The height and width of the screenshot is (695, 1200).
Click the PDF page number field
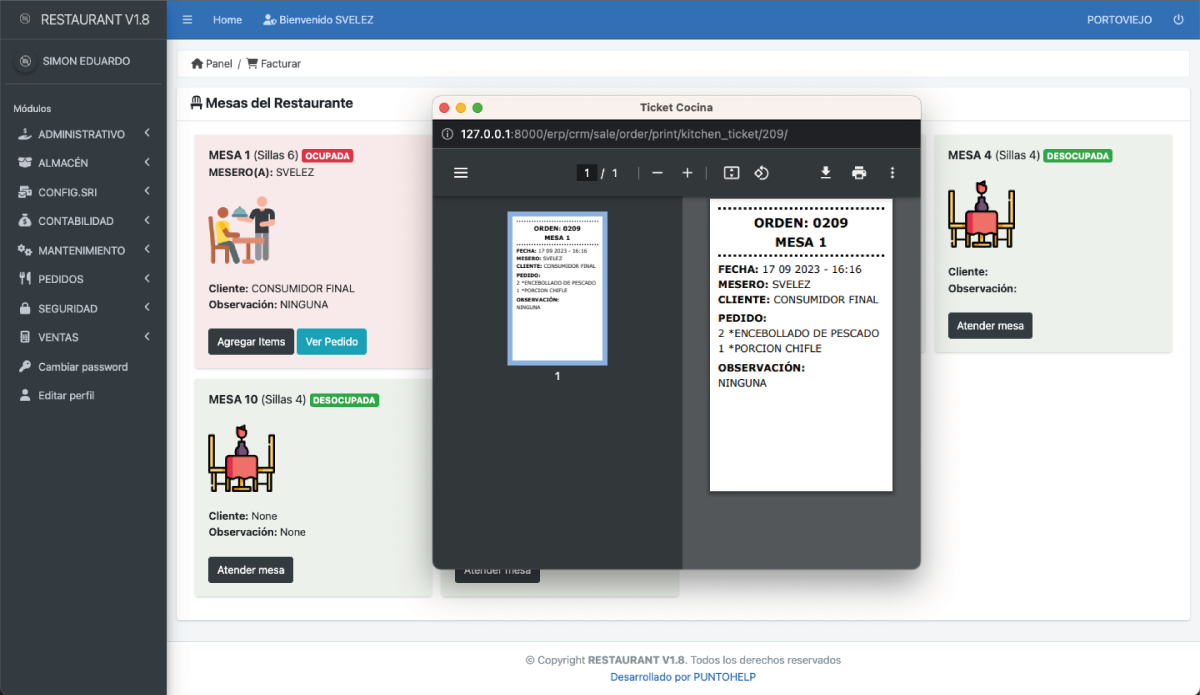click(x=586, y=173)
